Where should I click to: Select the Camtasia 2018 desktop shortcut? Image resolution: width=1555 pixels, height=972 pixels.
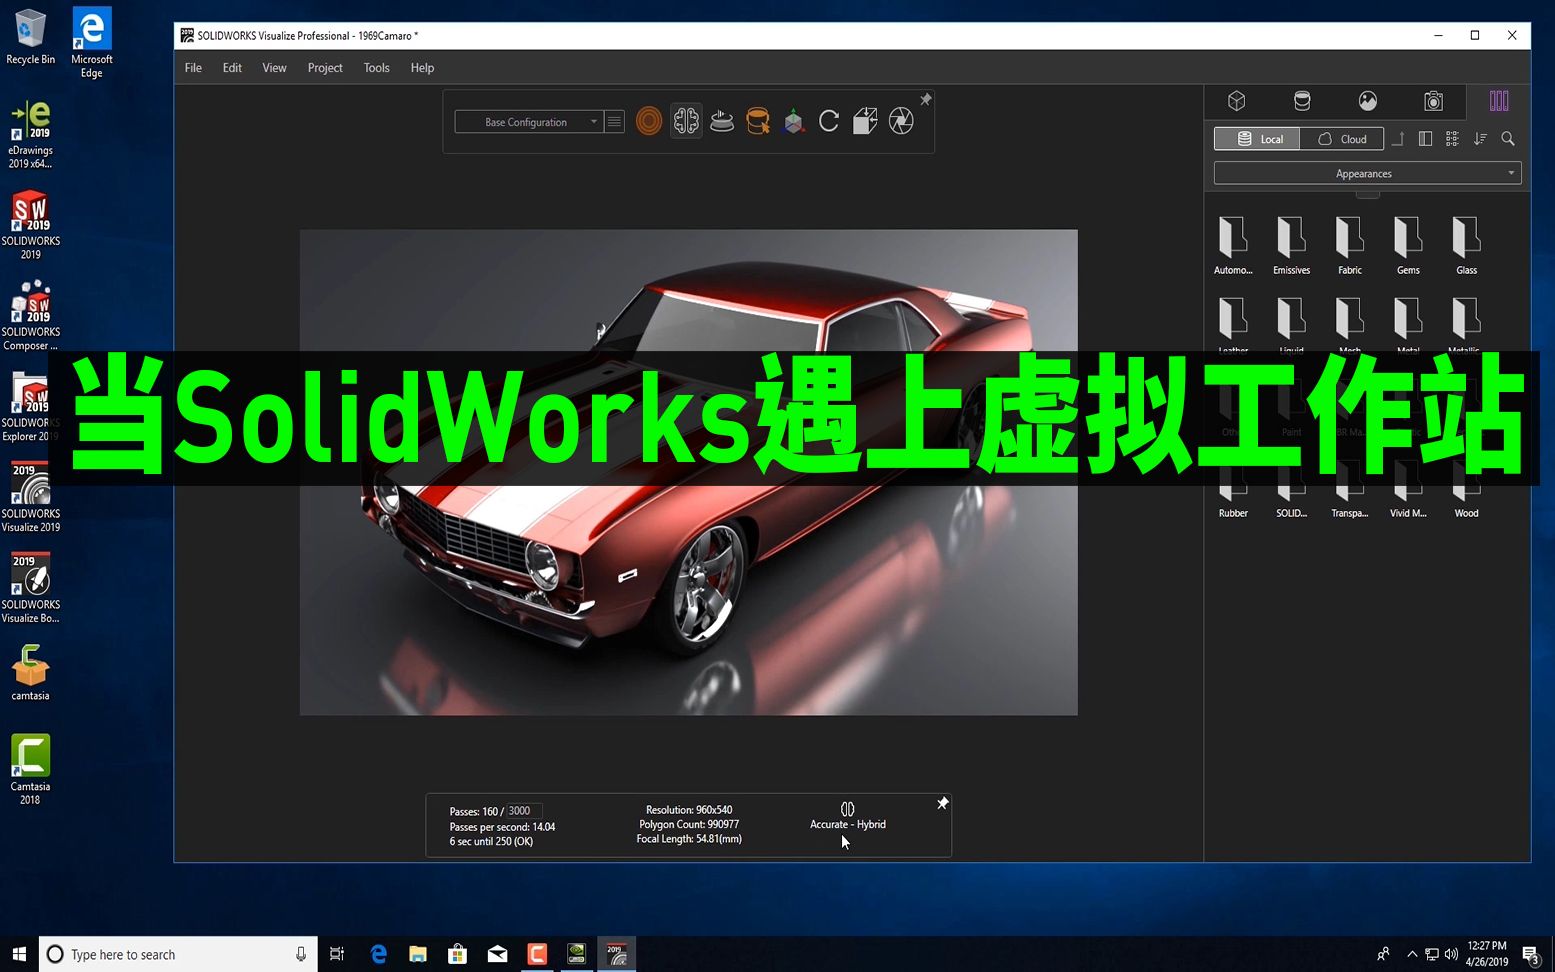[x=31, y=770]
